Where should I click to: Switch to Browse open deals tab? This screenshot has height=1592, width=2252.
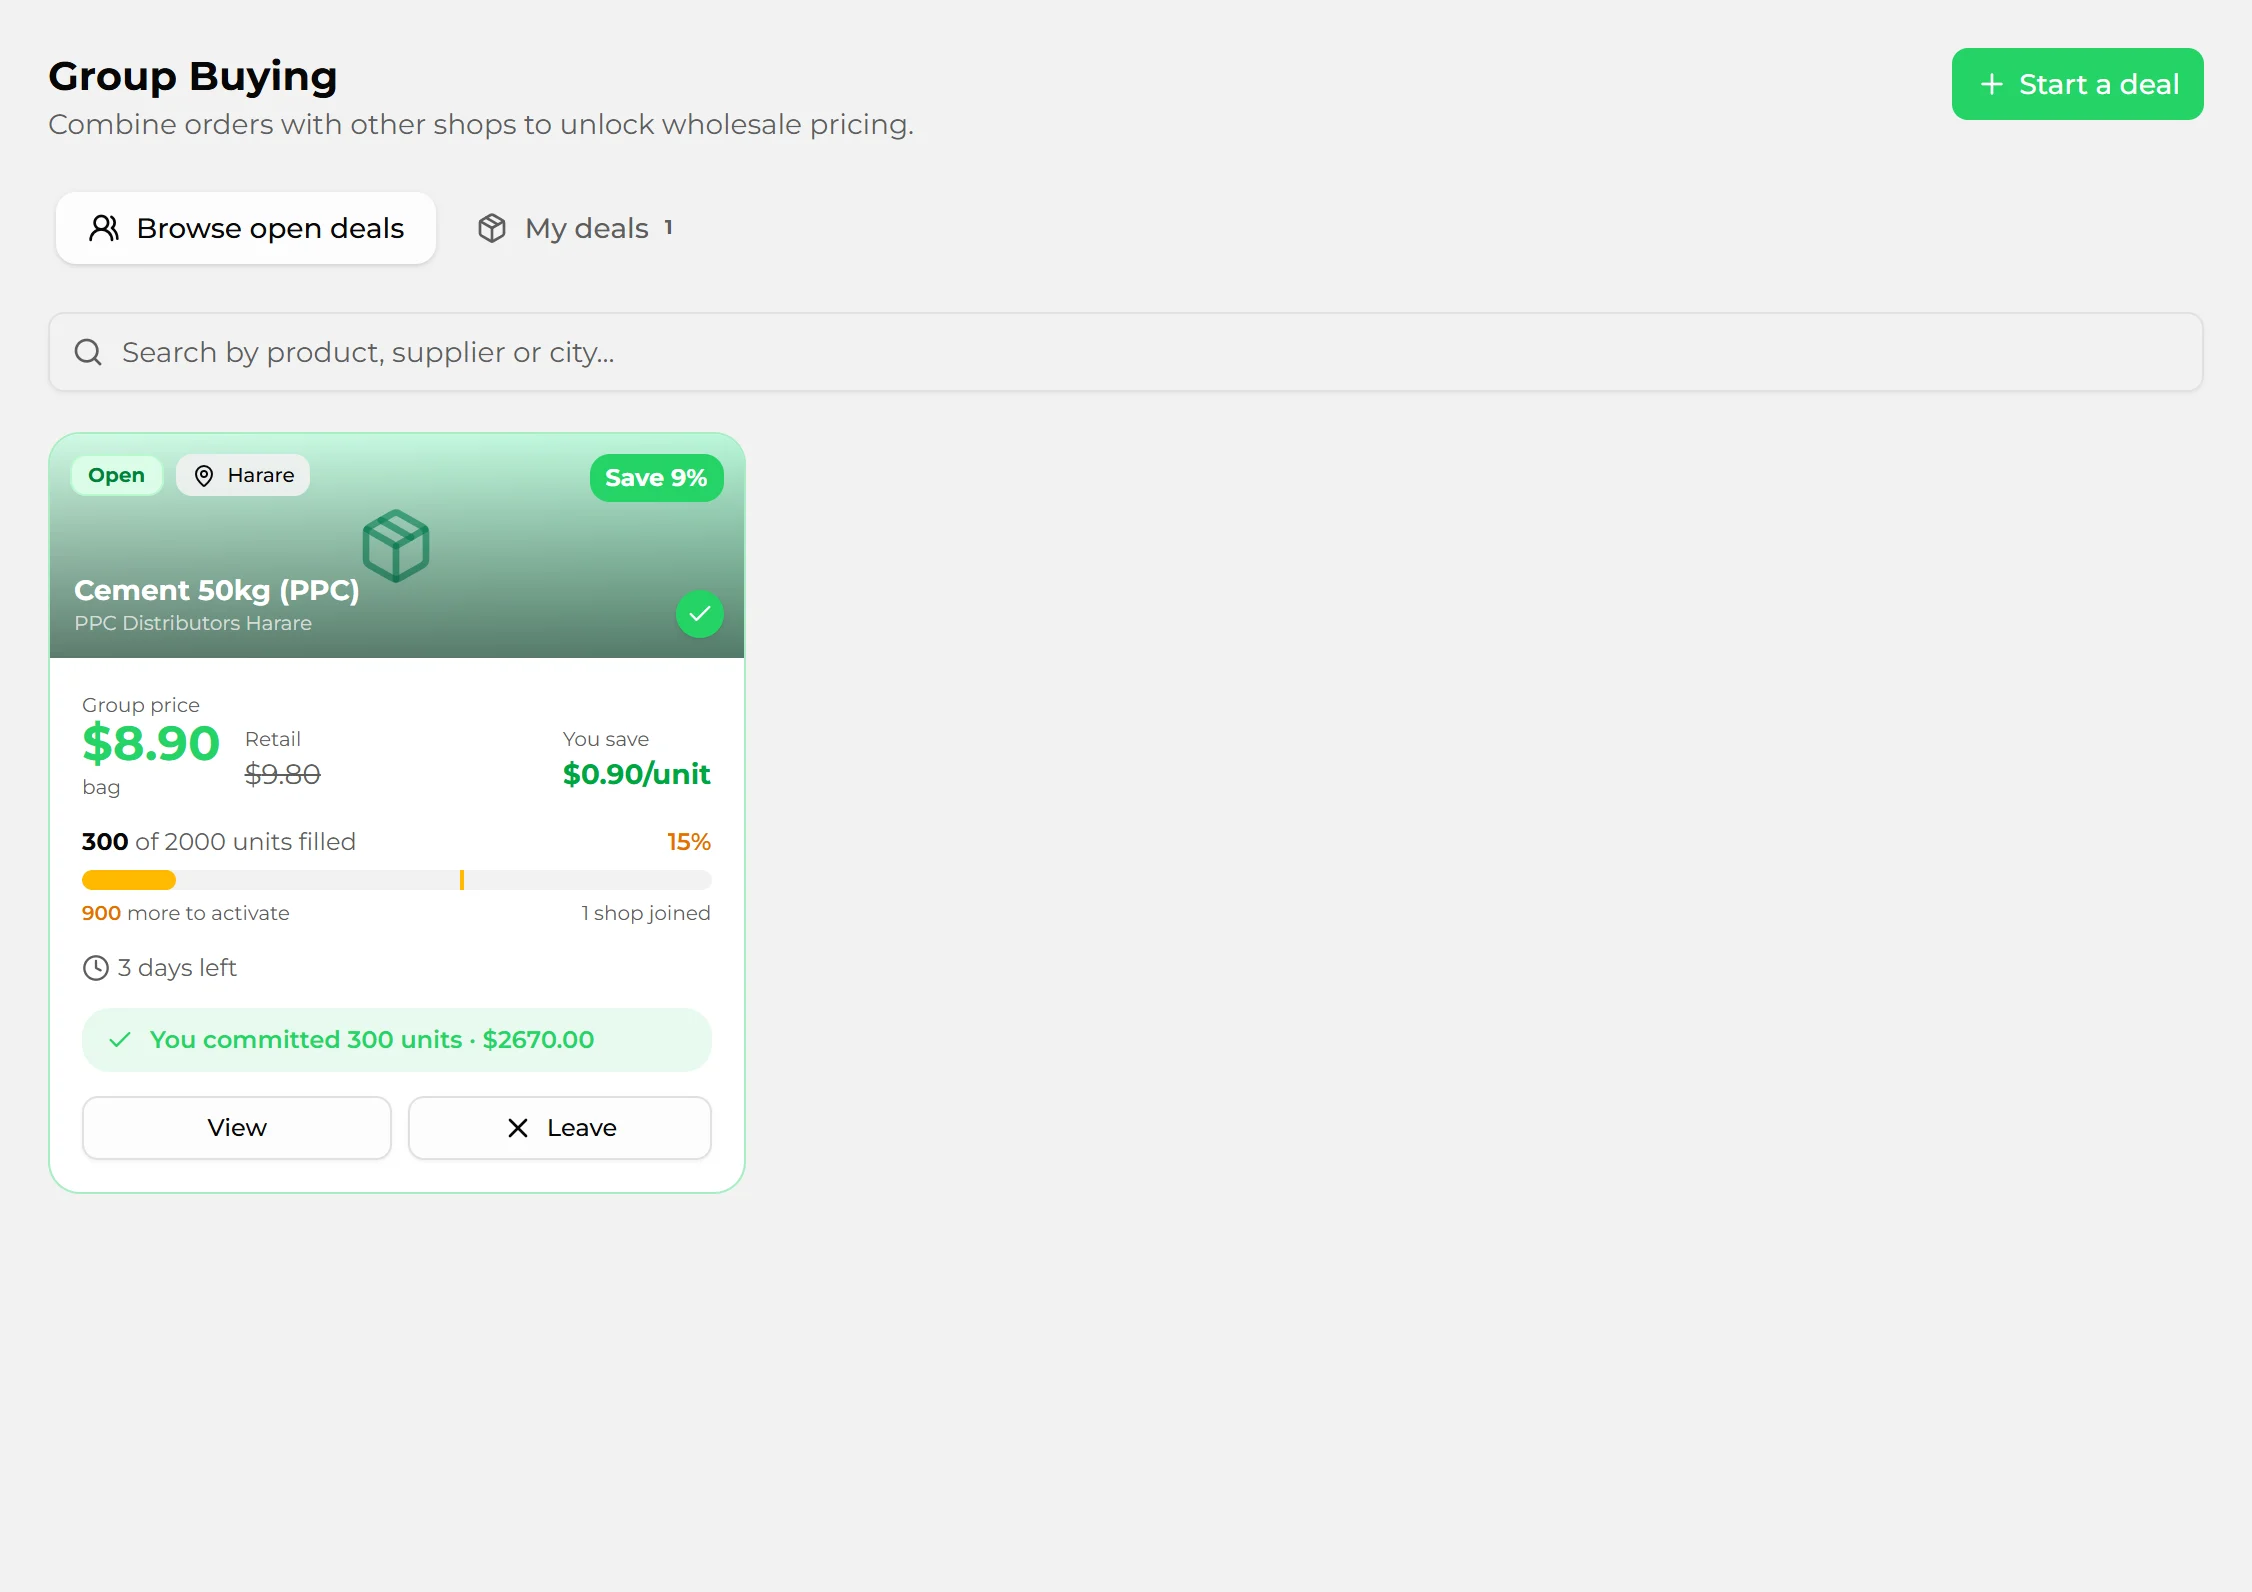[x=246, y=228]
